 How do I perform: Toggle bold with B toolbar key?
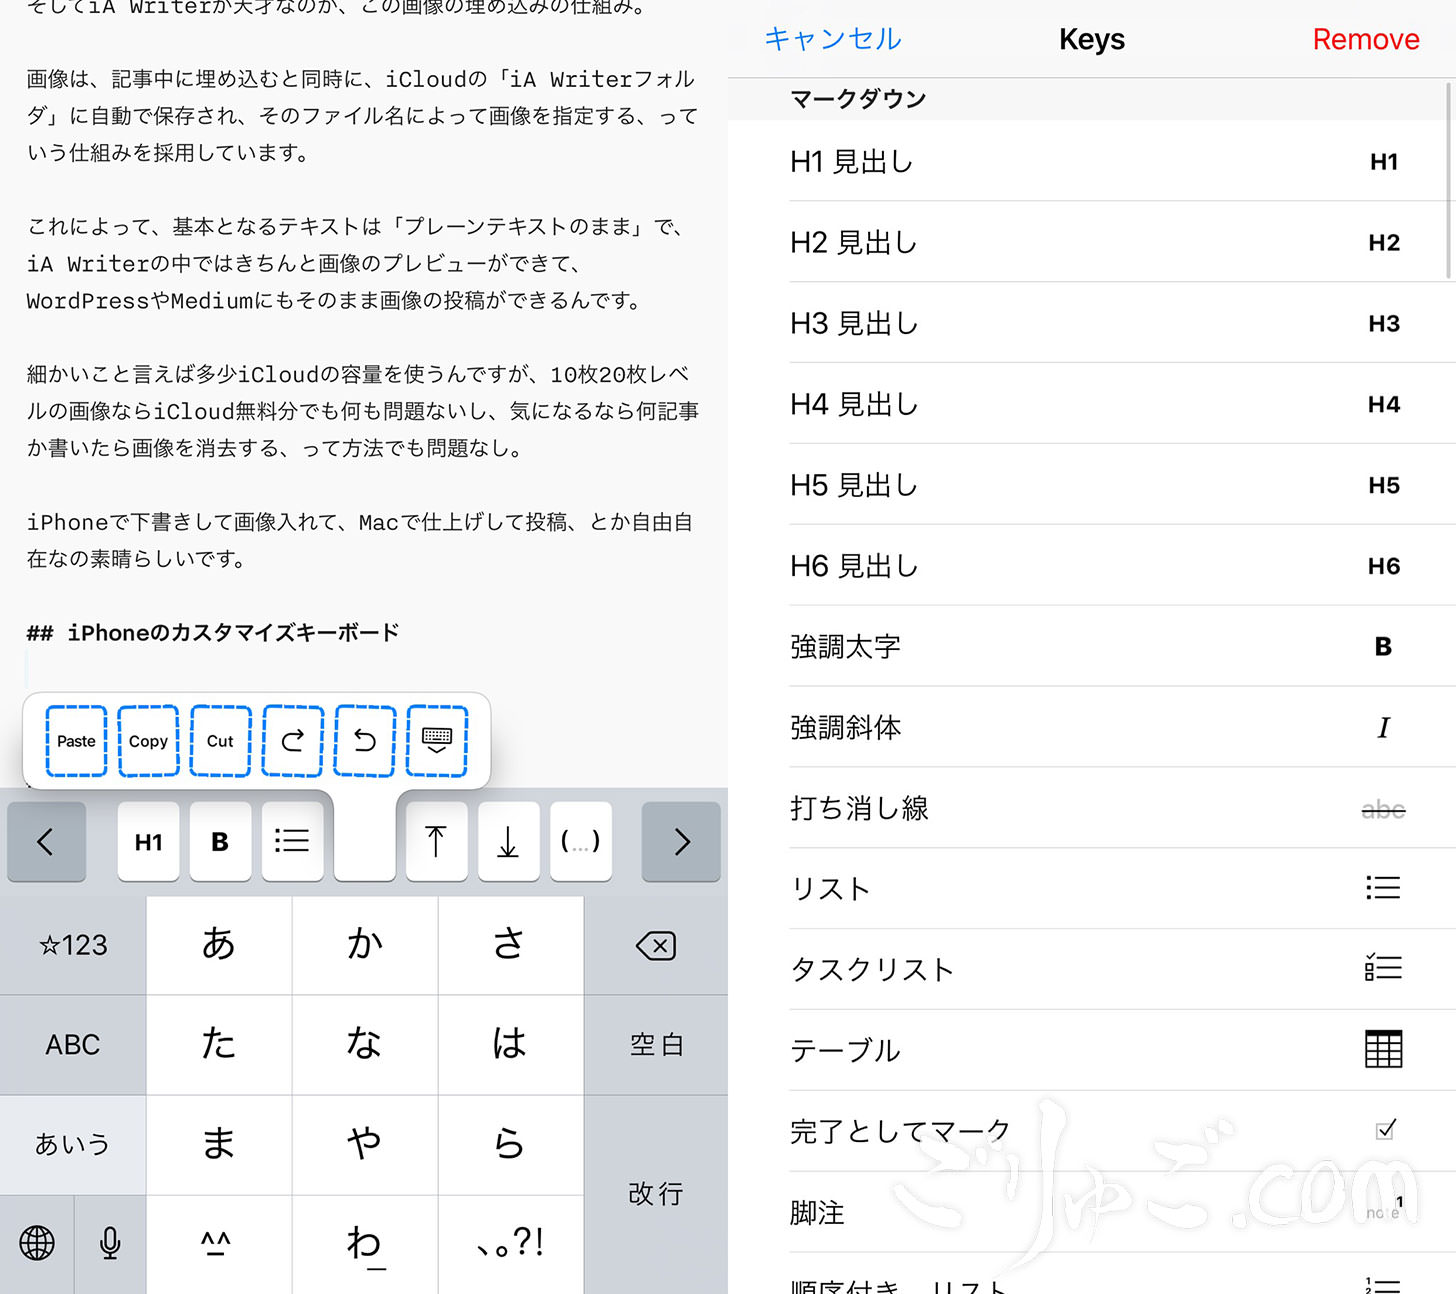click(x=220, y=841)
